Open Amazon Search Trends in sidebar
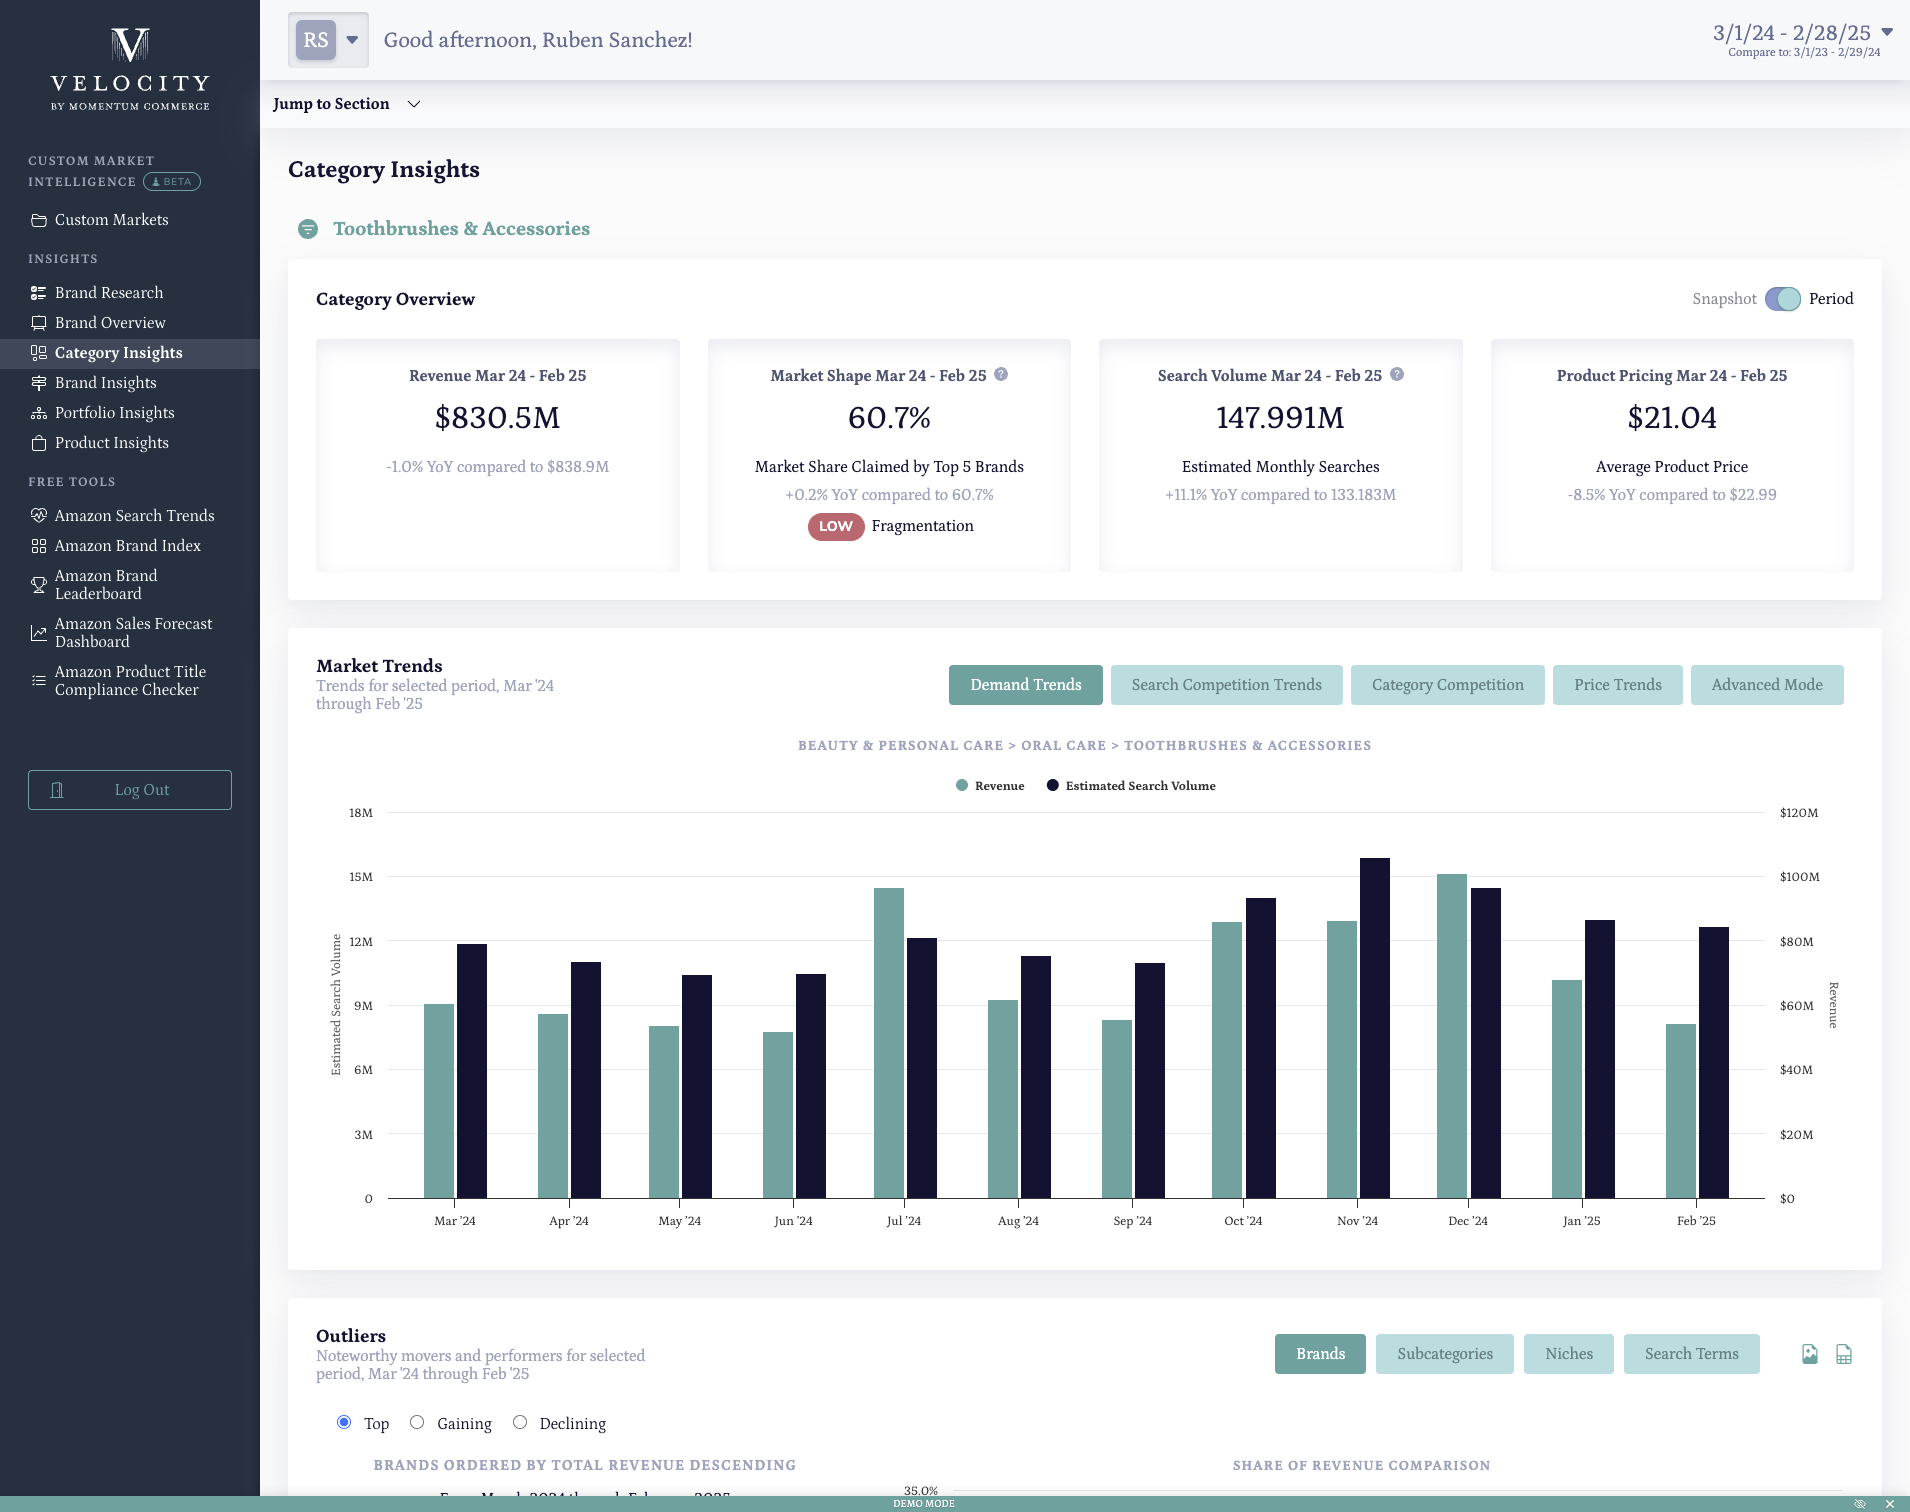 (134, 516)
